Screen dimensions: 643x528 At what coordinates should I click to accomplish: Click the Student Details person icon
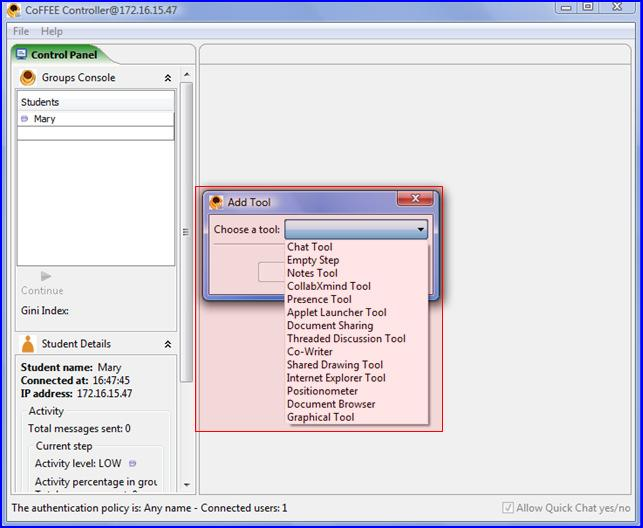(28, 344)
